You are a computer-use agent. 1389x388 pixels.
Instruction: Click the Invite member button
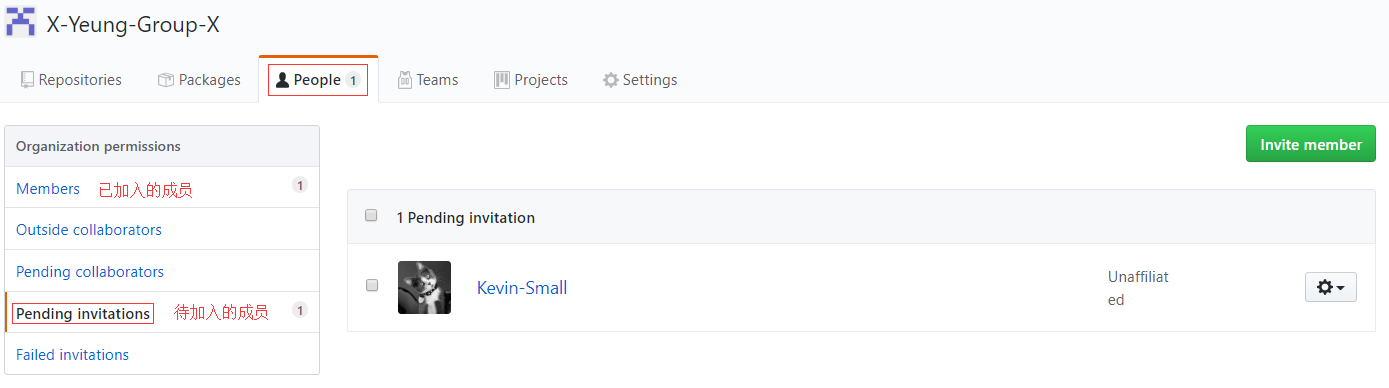pyautogui.click(x=1311, y=144)
